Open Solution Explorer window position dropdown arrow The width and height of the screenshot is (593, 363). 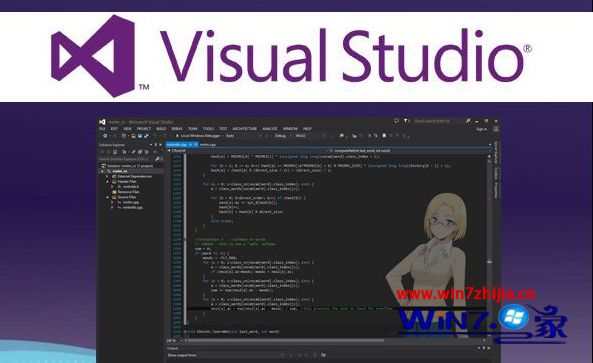[151, 145]
